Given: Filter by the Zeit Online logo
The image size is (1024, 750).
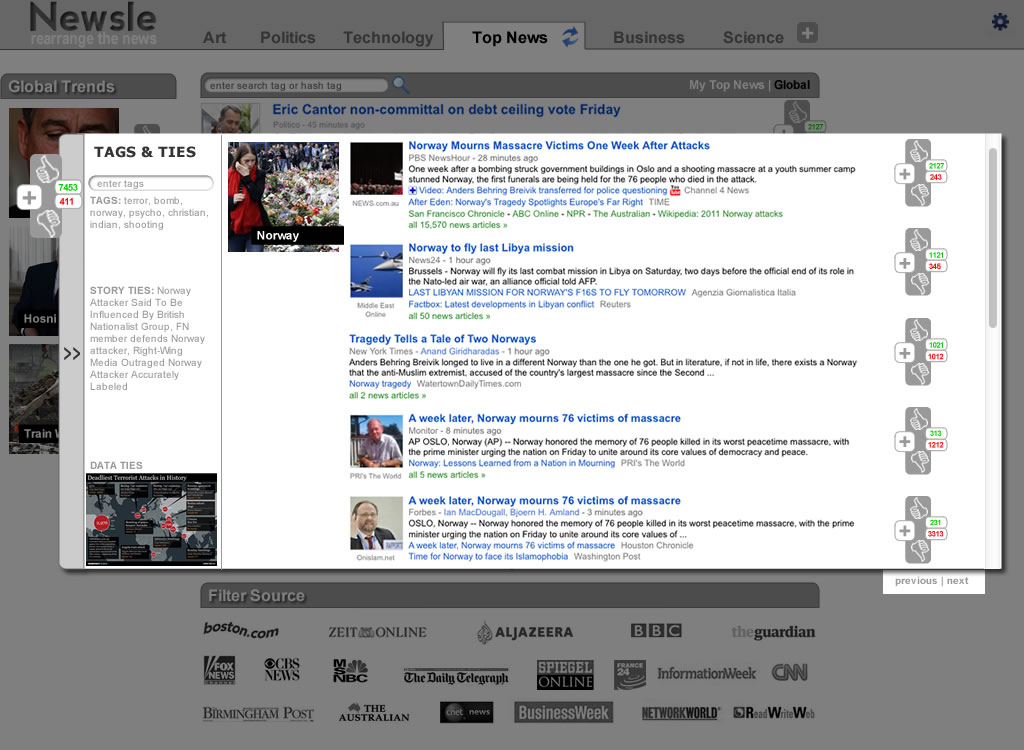Looking at the screenshot, I should pyautogui.click(x=377, y=632).
